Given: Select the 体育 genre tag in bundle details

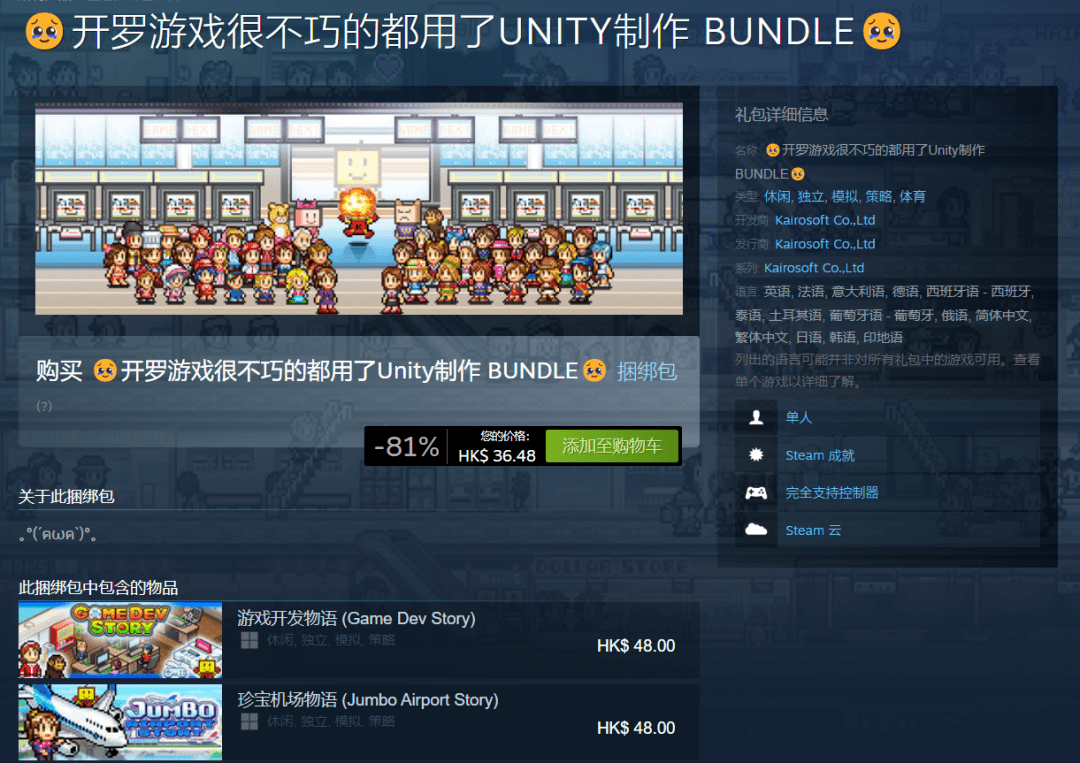Looking at the screenshot, I should (913, 197).
